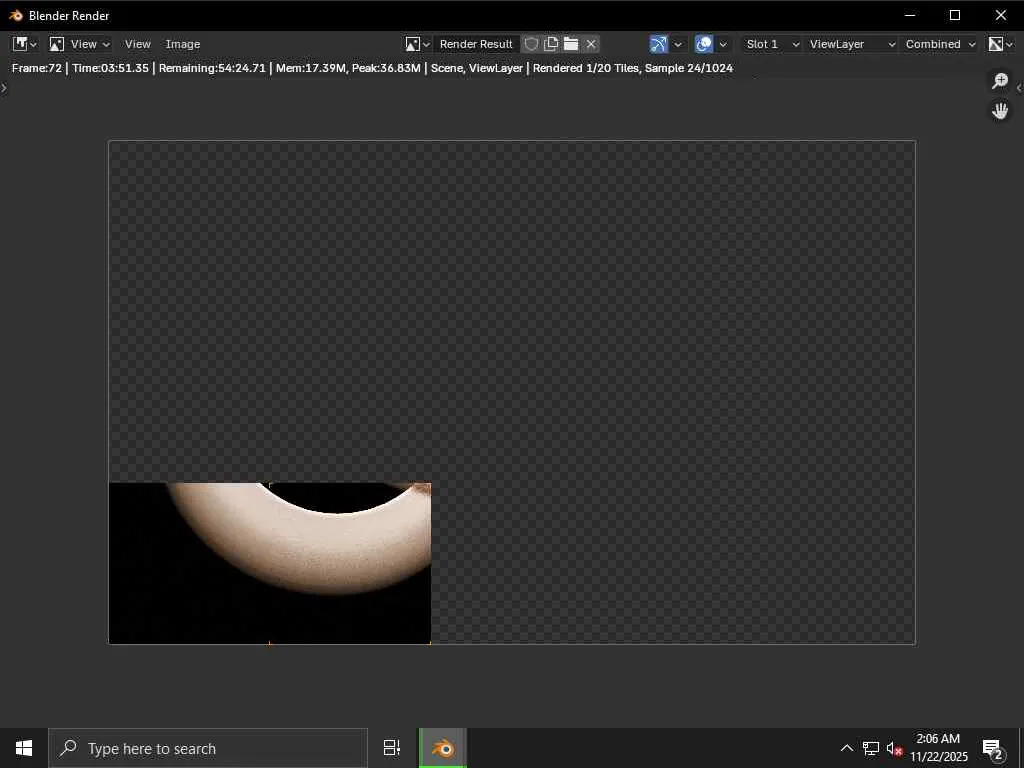Click the Render Result image name field
This screenshot has height=768, width=1024.
(x=476, y=44)
